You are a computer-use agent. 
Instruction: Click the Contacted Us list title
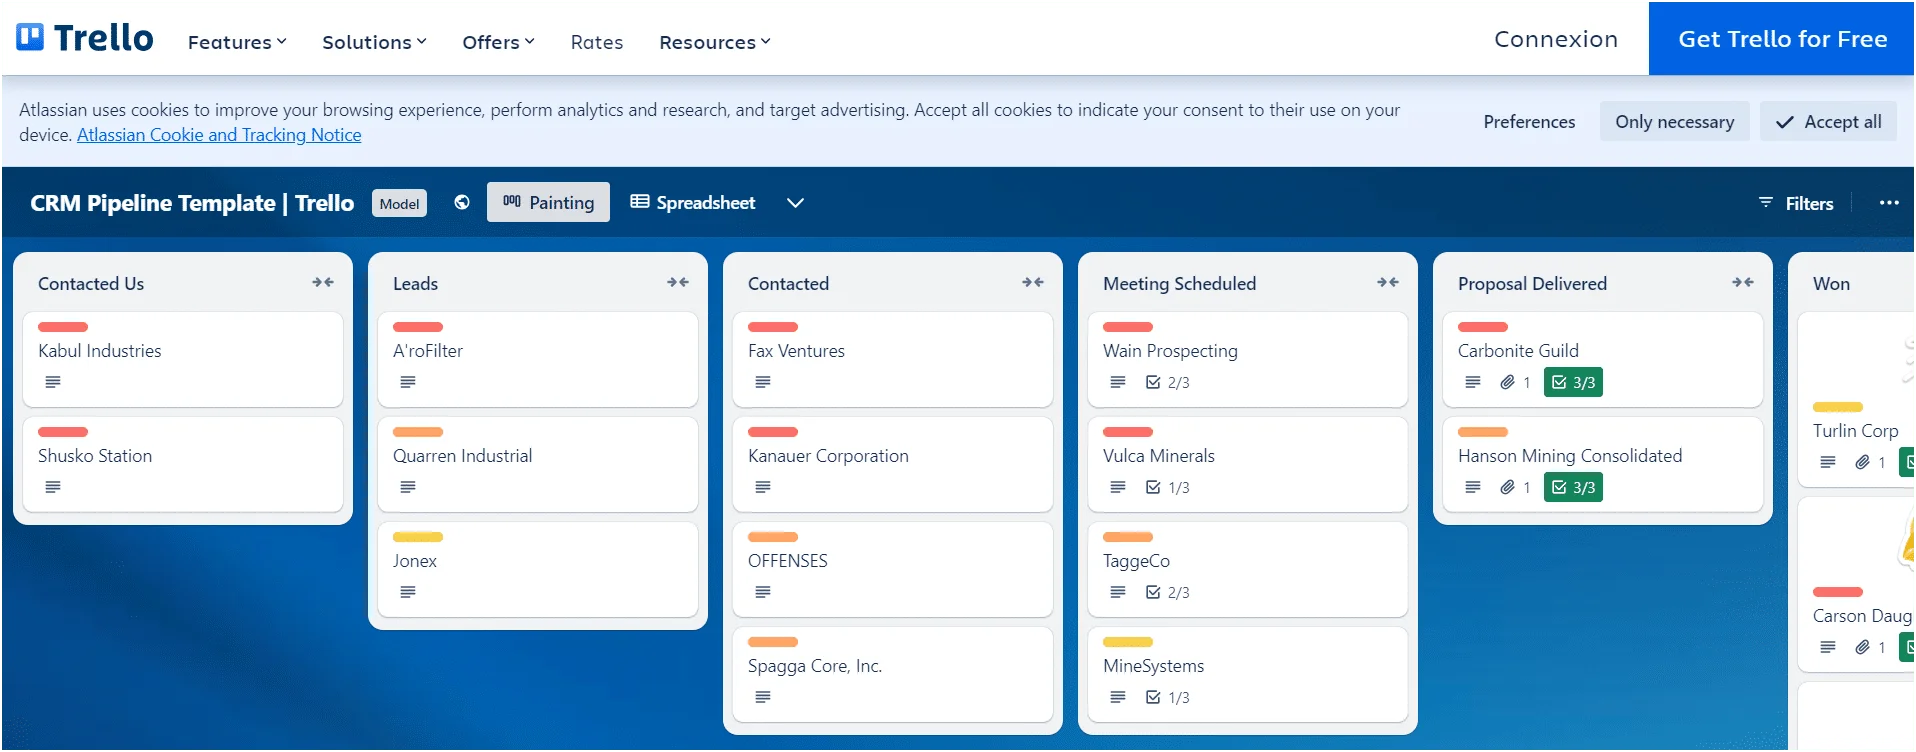pyautogui.click(x=91, y=284)
